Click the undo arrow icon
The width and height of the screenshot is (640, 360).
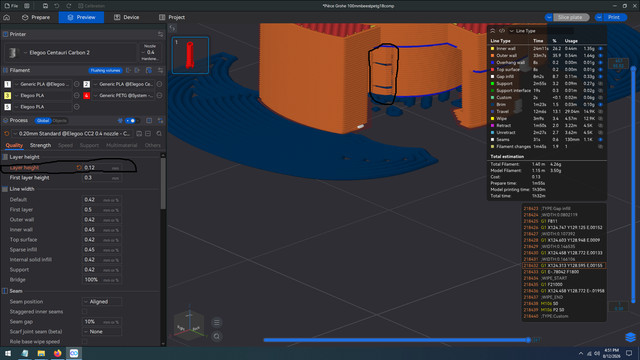coord(57,6)
